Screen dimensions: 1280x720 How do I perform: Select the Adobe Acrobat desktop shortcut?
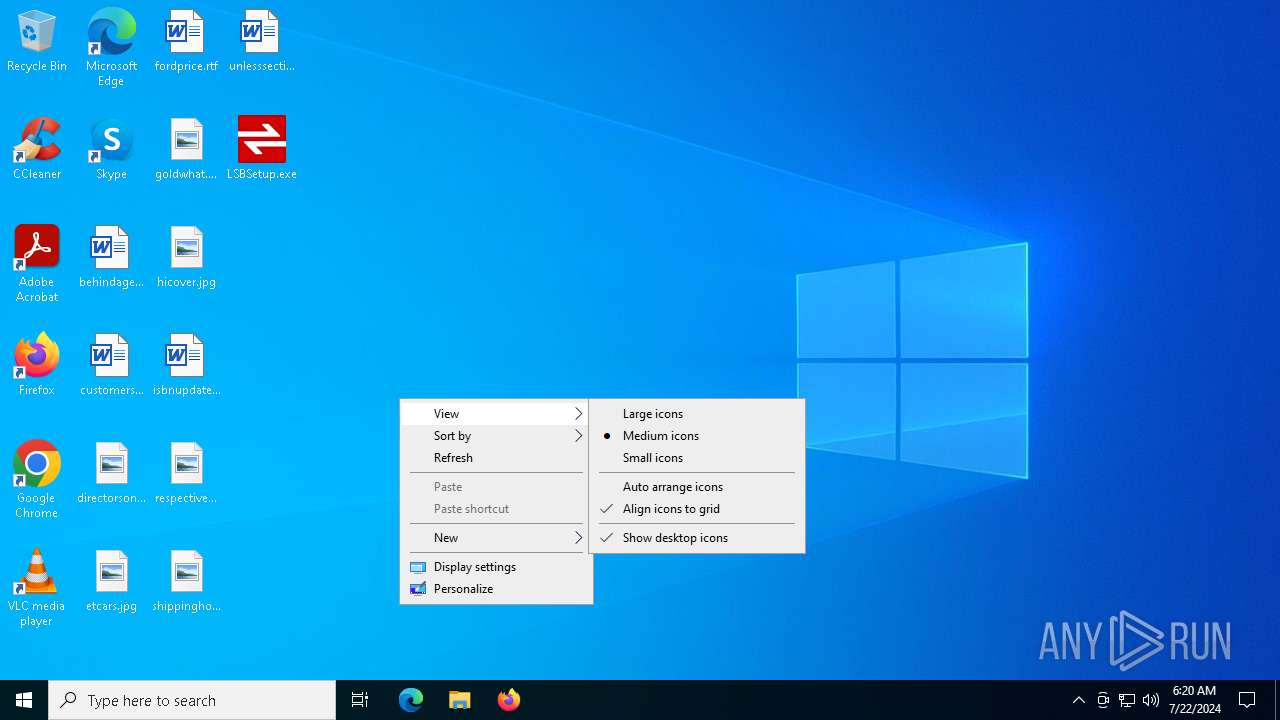[37, 263]
